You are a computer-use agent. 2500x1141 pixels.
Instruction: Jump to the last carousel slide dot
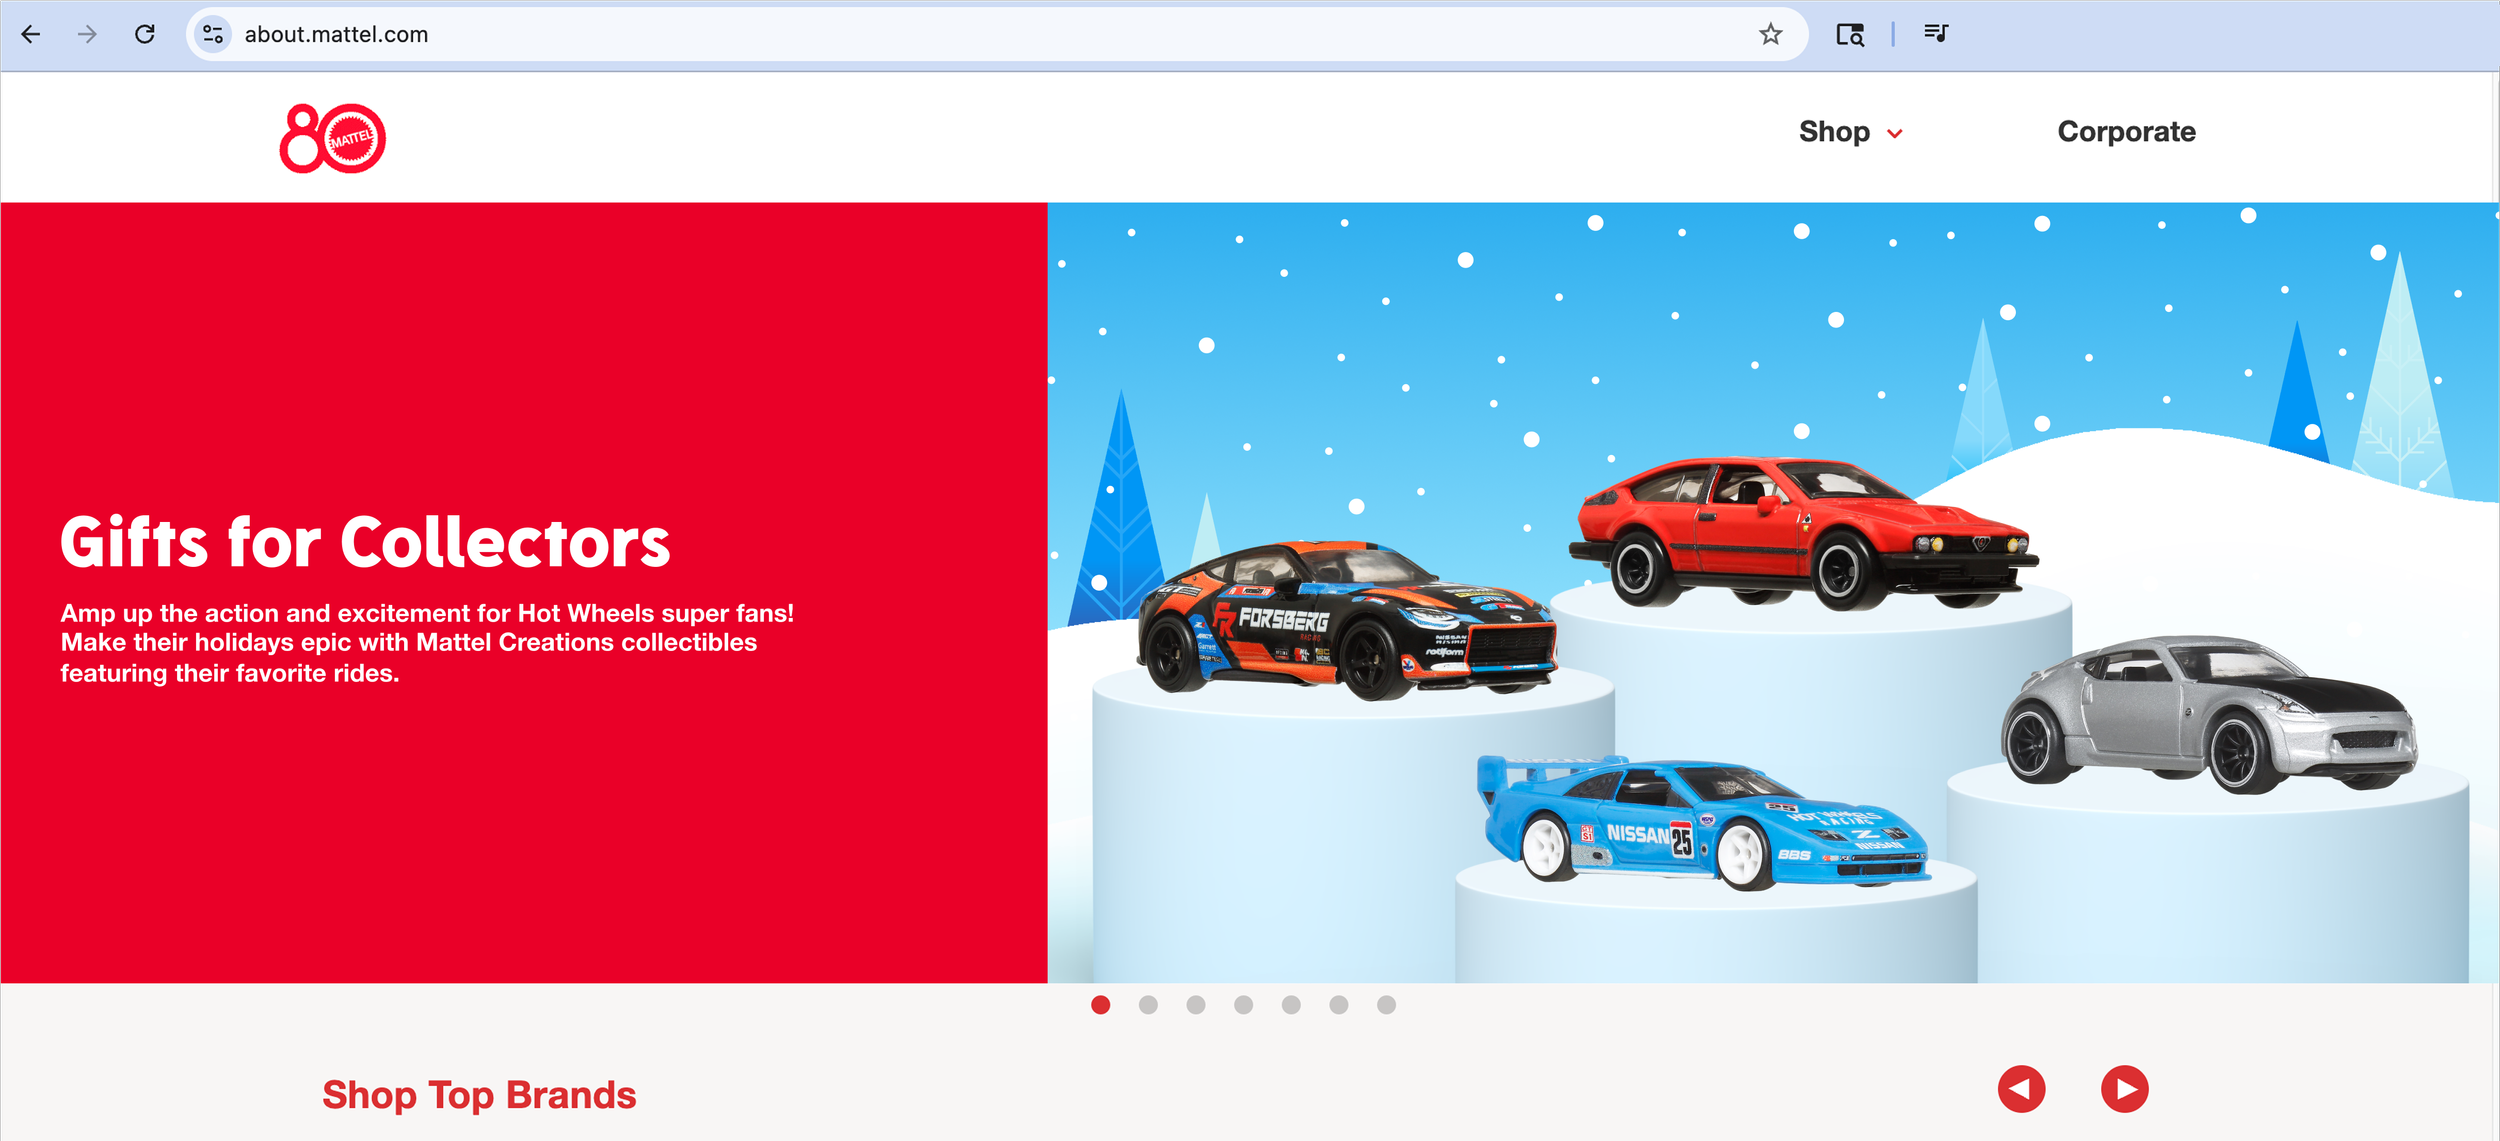[x=1386, y=1005]
